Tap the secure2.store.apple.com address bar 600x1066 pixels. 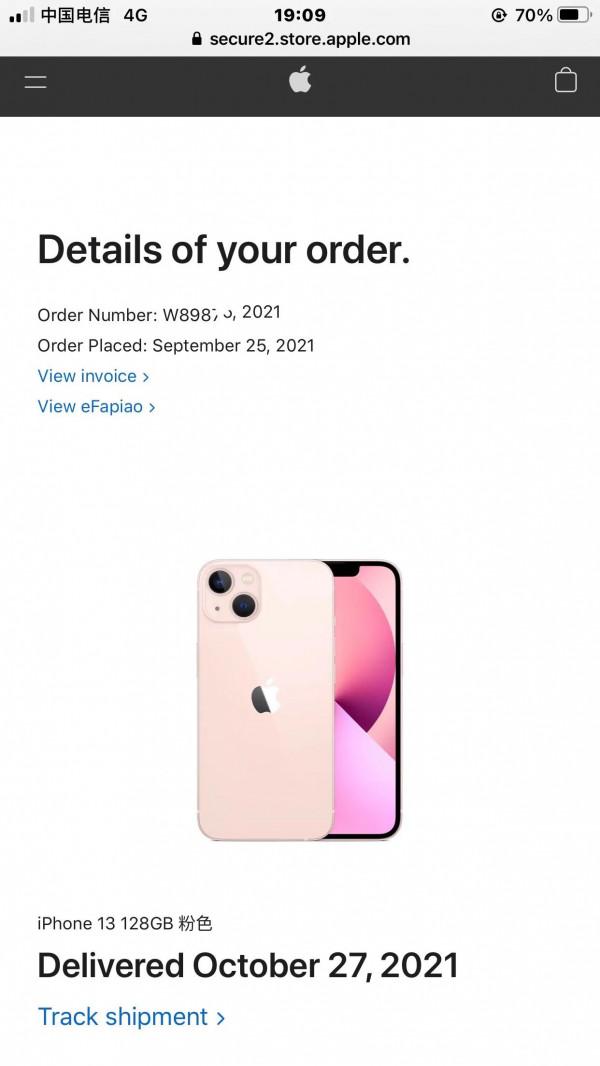click(300, 39)
